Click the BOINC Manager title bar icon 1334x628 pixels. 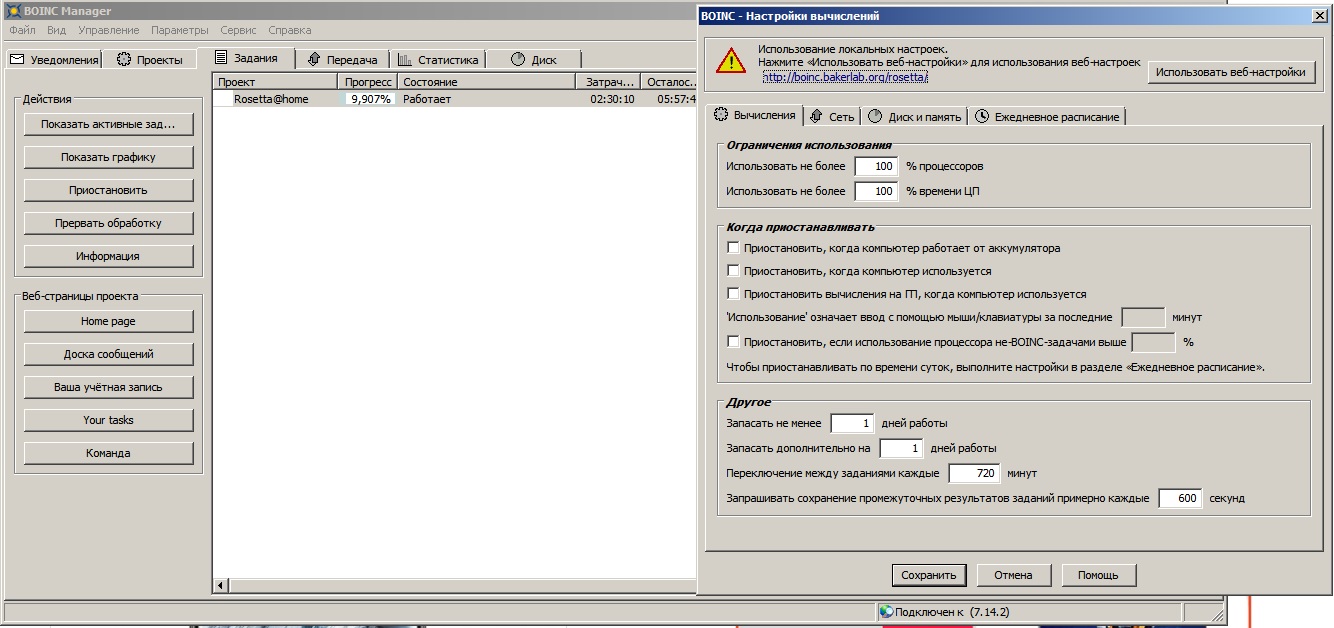coord(13,11)
